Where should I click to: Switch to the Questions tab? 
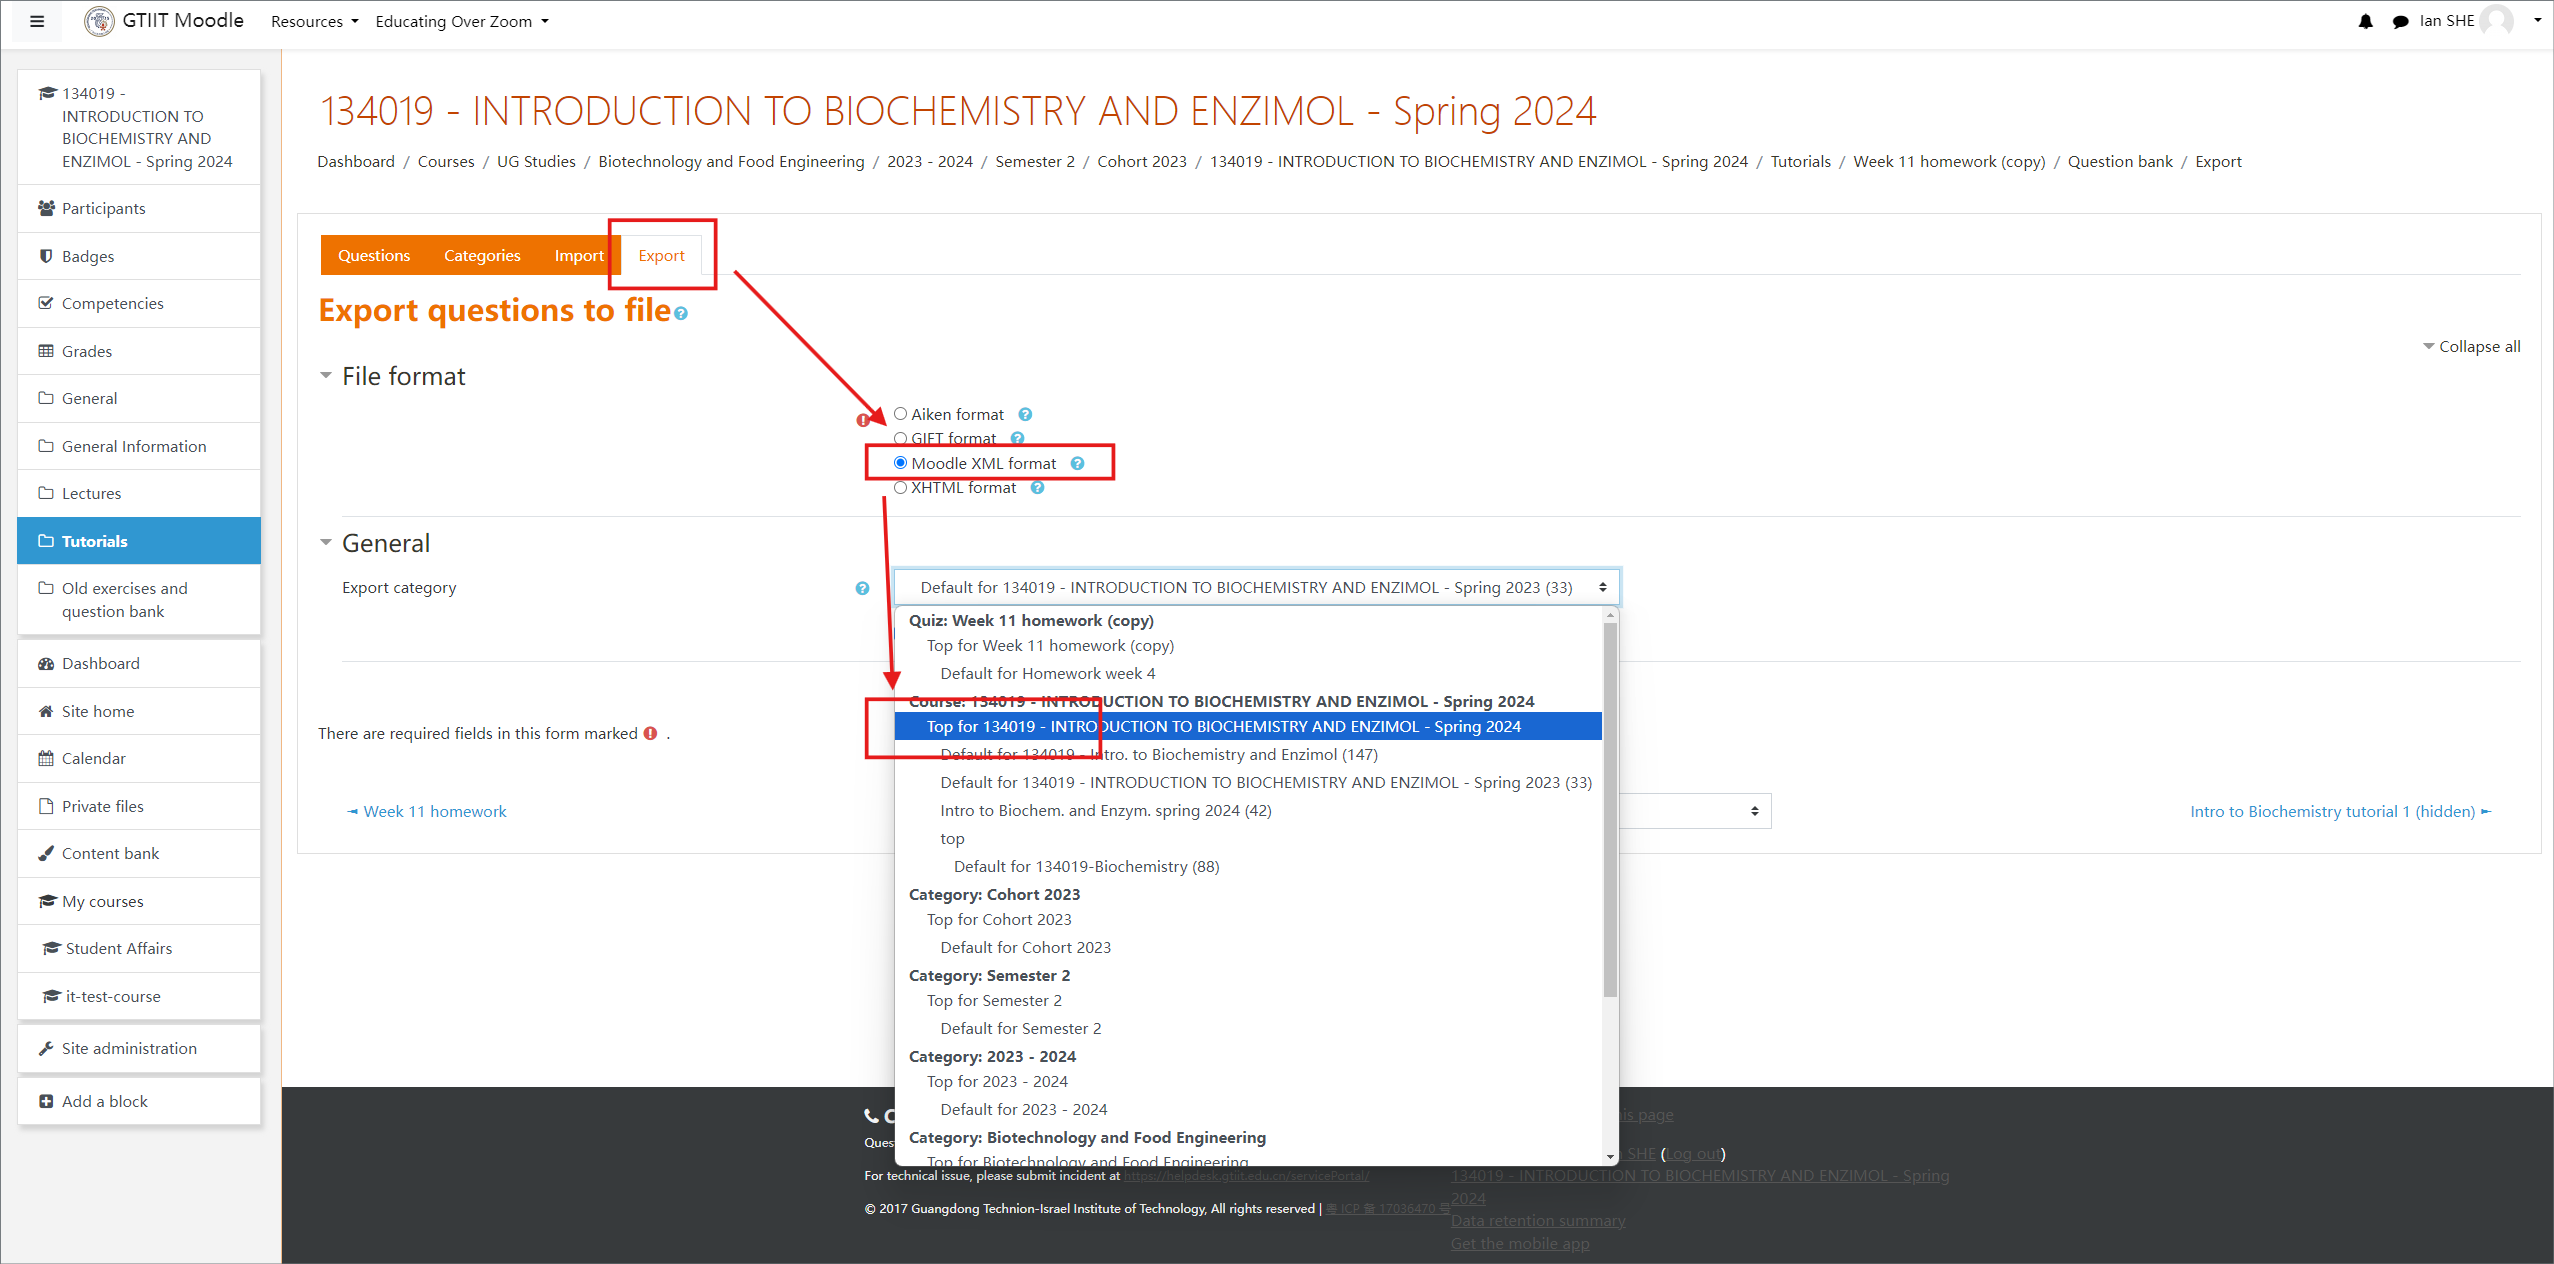(x=374, y=256)
